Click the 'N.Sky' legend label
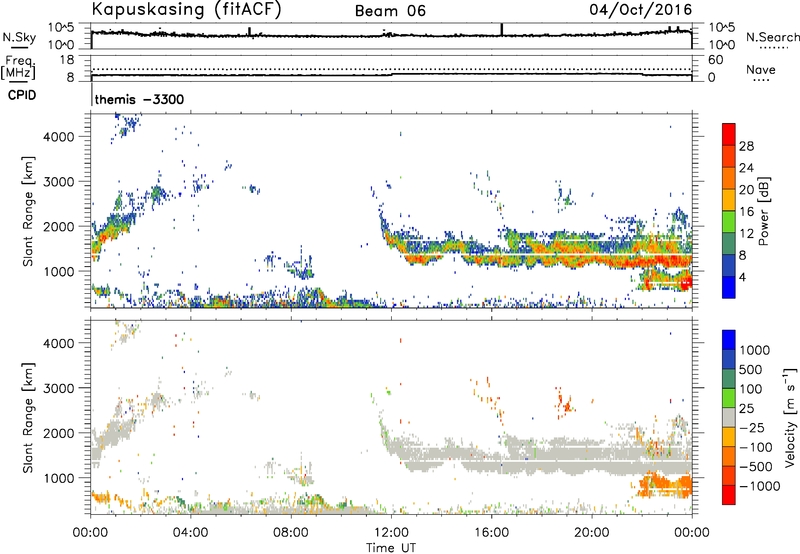Screen dimensions: 800x554 [19, 37]
